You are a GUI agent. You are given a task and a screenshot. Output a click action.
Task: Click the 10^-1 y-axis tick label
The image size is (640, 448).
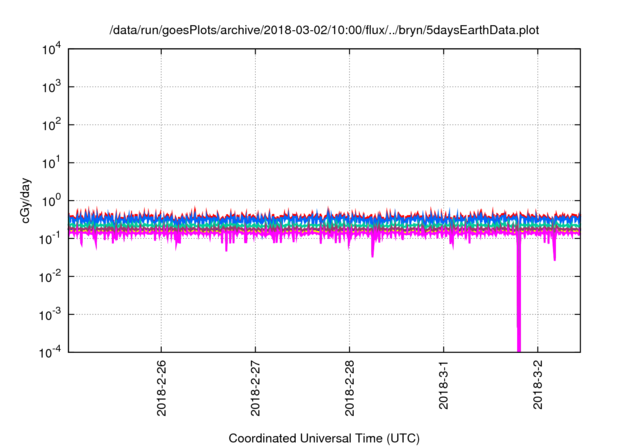(50, 239)
